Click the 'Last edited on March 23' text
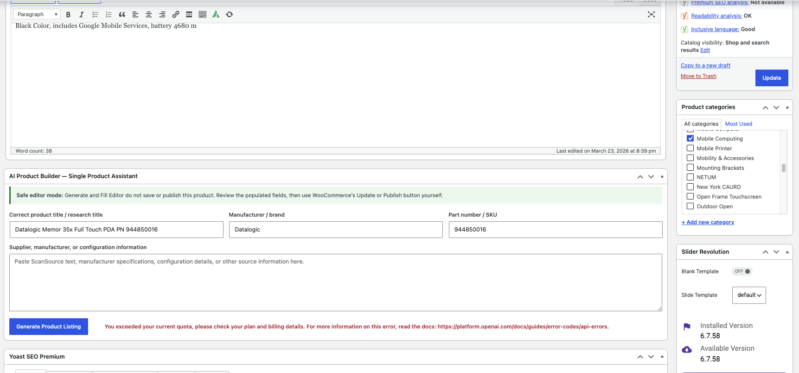Viewport: 799px width, 373px height. coord(606,151)
